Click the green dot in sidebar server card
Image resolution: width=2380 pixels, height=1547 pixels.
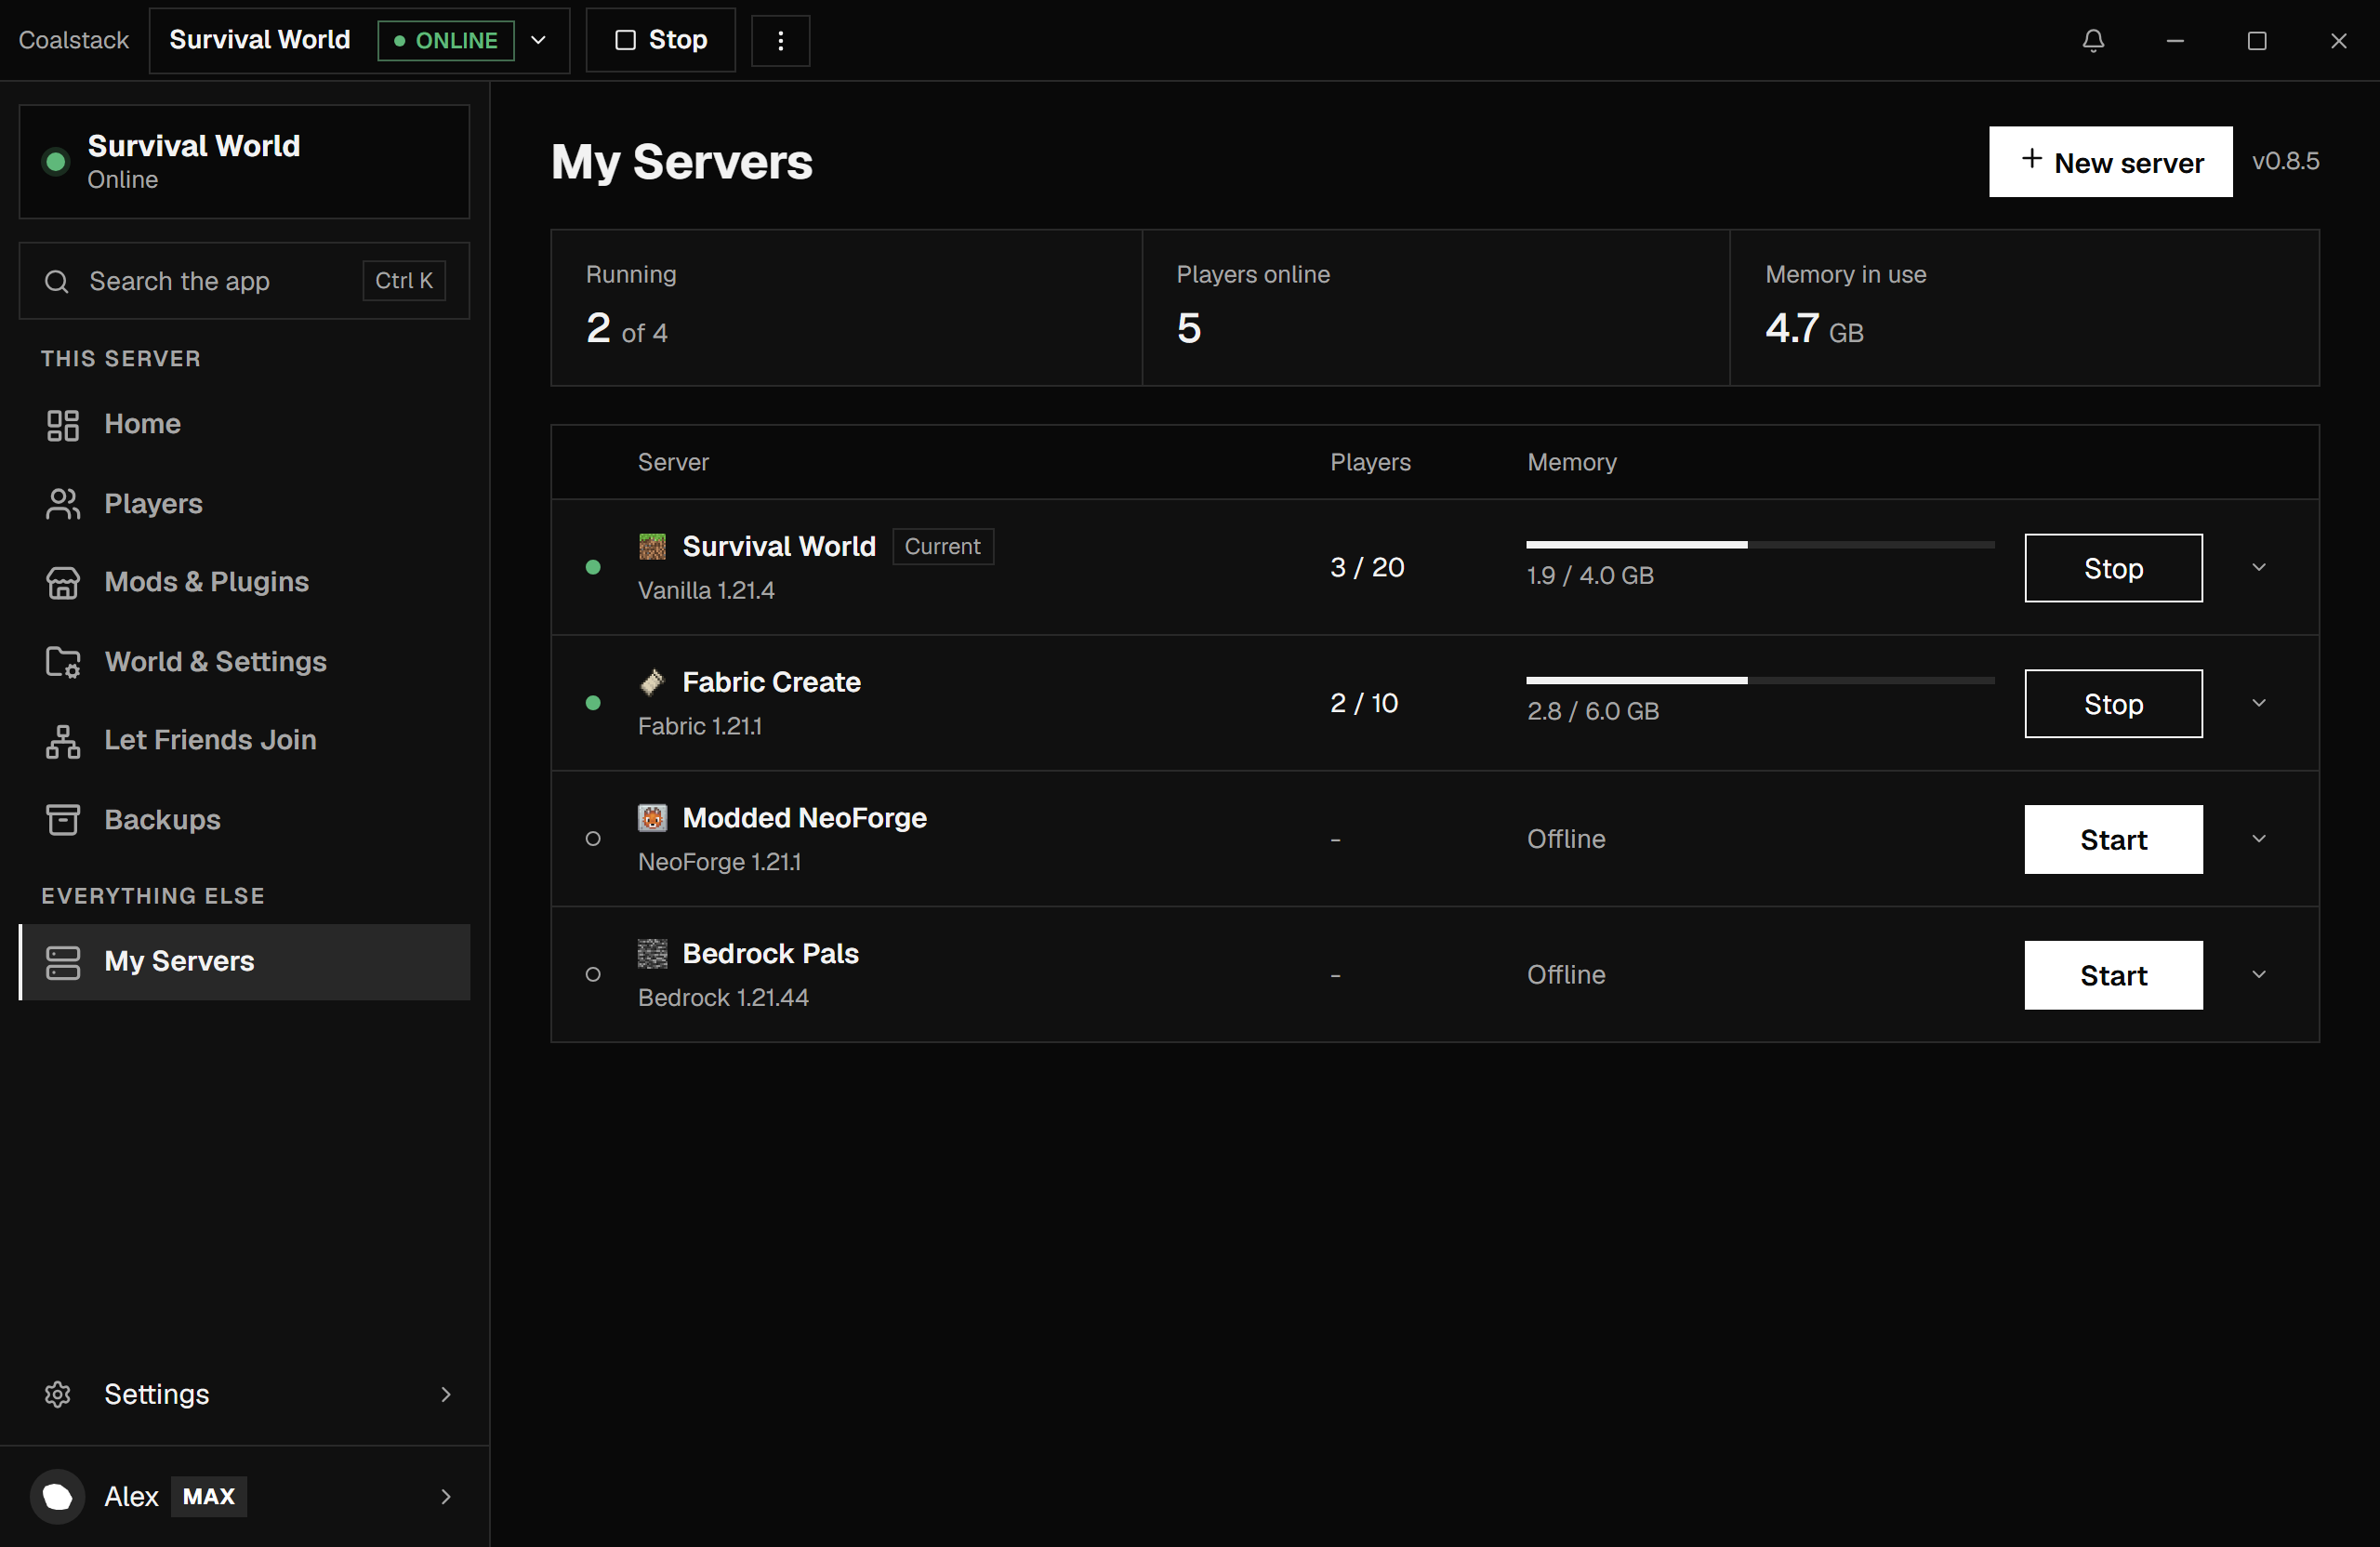pyautogui.click(x=56, y=161)
